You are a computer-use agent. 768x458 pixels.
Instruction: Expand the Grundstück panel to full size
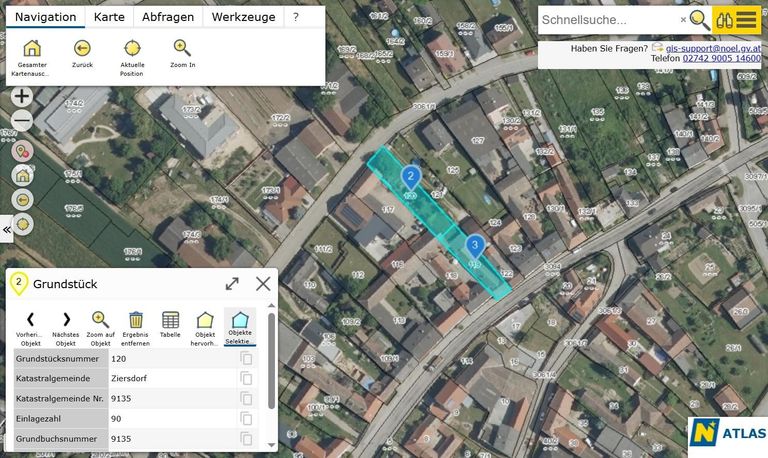pyautogui.click(x=232, y=284)
